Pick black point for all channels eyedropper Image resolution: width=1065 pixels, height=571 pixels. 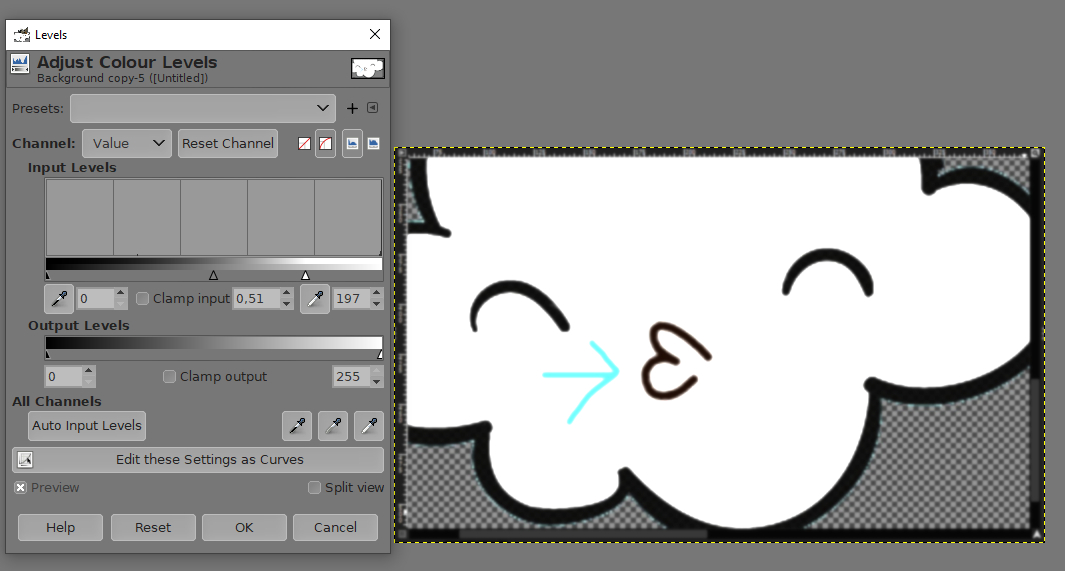coord(297,426)
